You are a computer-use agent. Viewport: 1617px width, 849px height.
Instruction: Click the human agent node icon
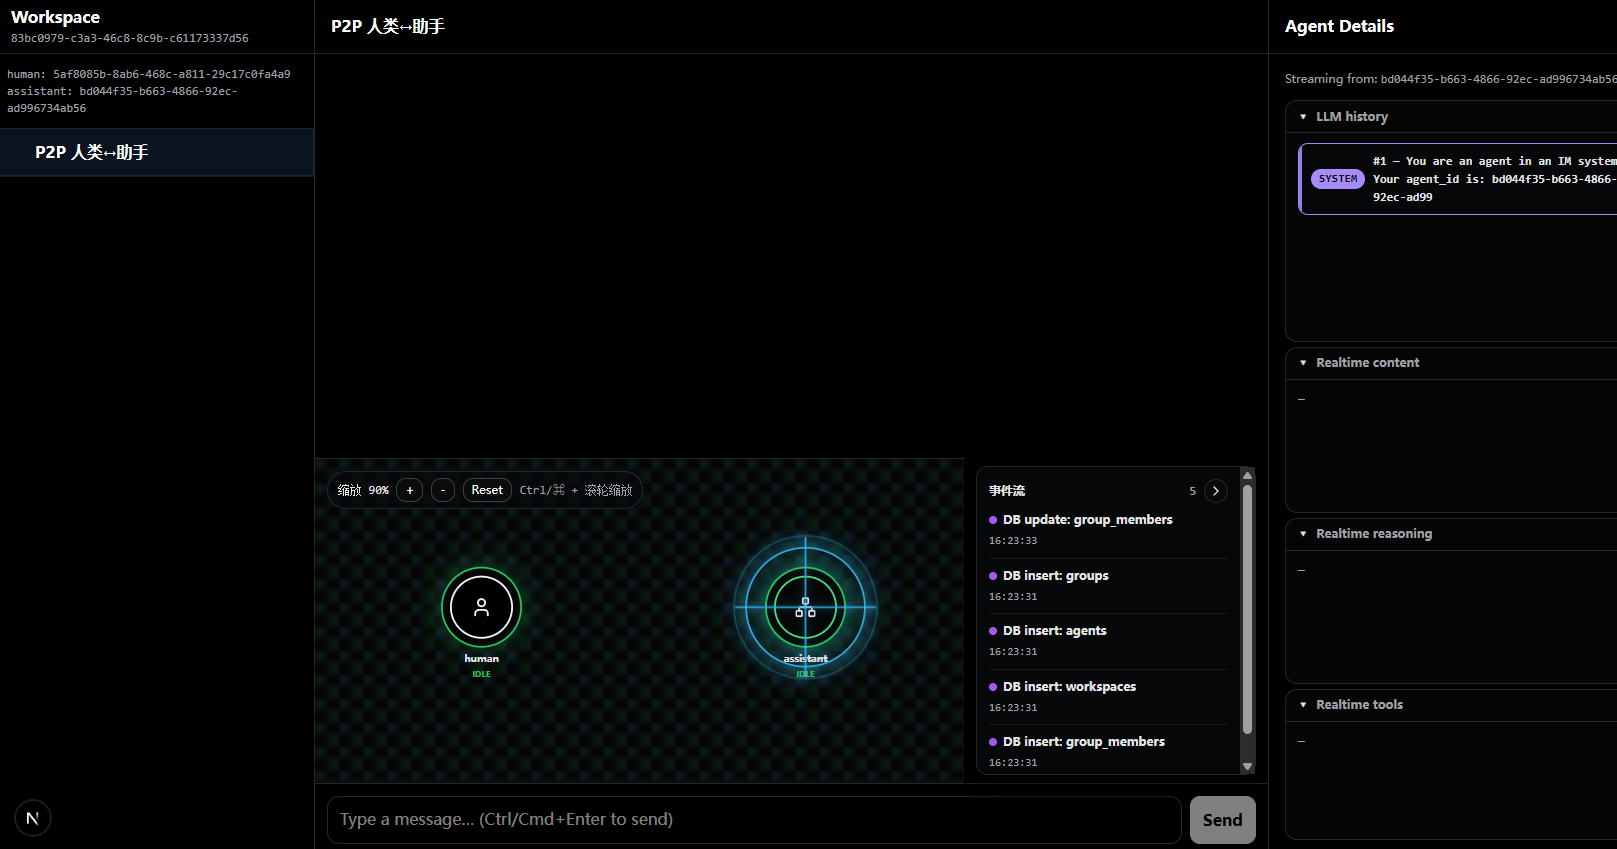(481, 607)
